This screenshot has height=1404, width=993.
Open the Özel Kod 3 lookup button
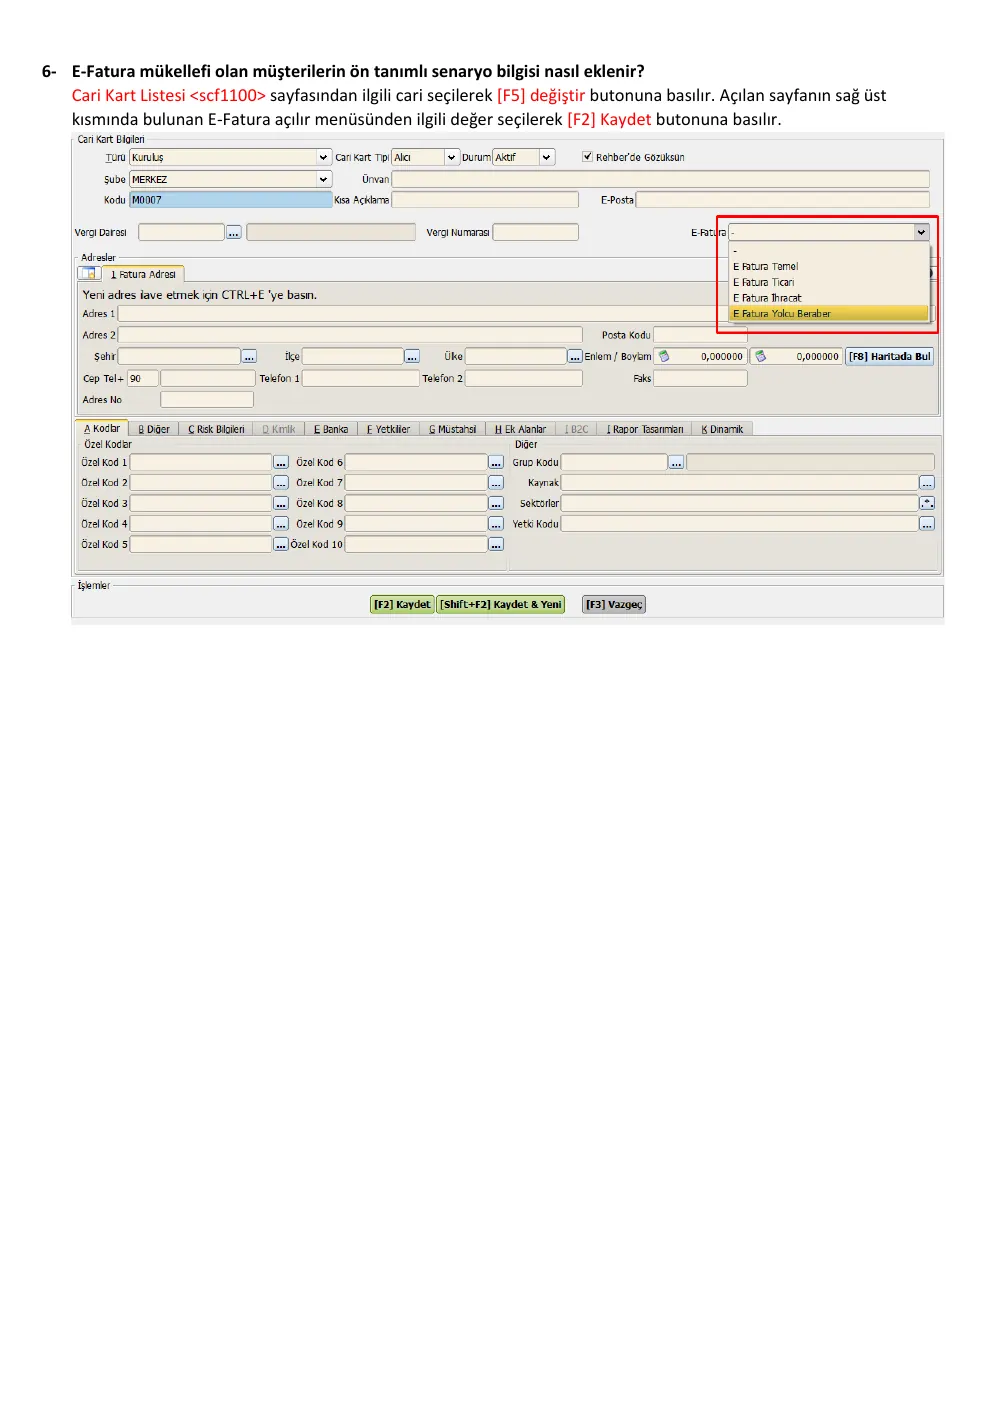pos(281,504)
